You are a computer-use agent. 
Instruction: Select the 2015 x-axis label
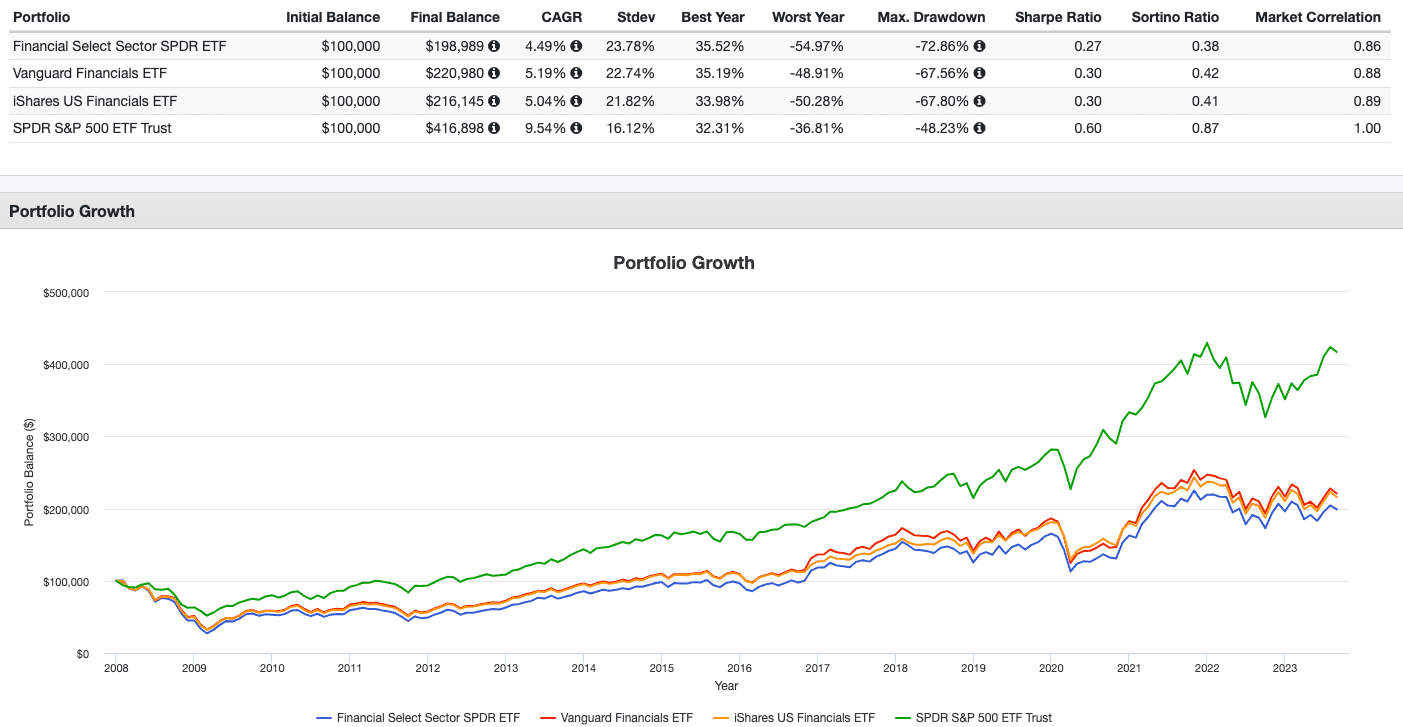tap(661, 668)
